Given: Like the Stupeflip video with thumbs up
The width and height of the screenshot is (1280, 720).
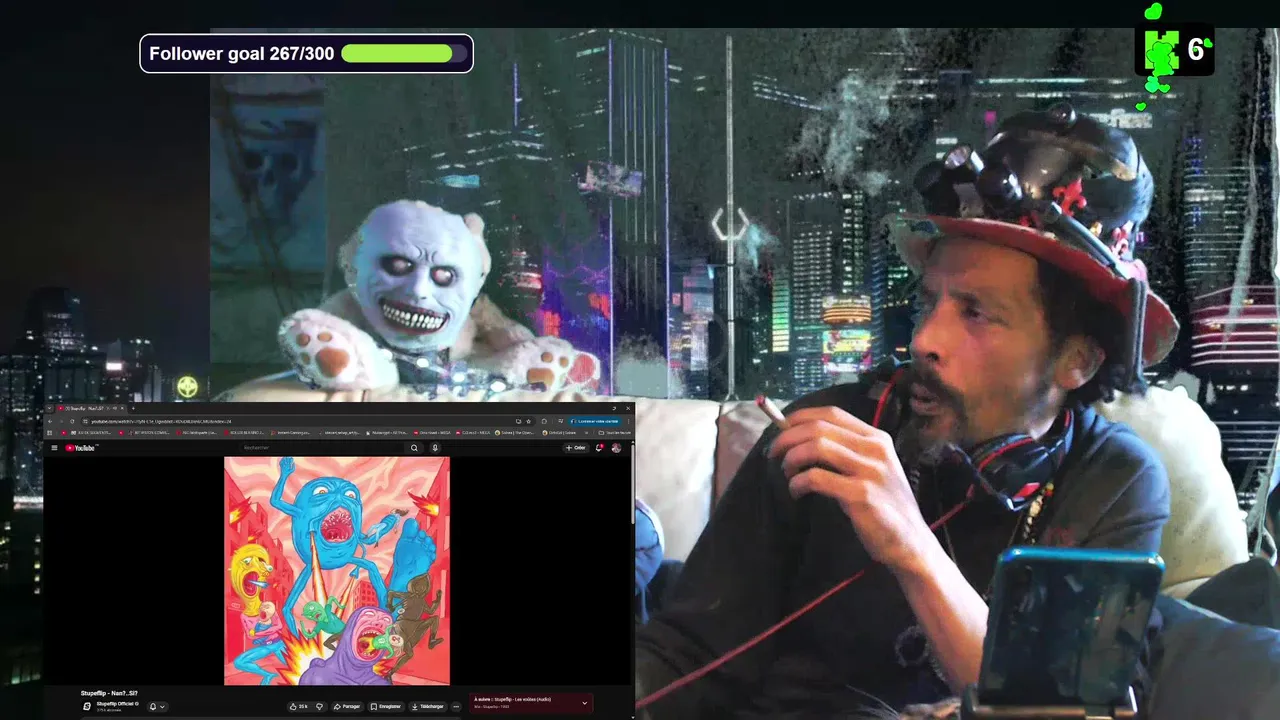Looking at the screenshot, I should click(298, 707).
